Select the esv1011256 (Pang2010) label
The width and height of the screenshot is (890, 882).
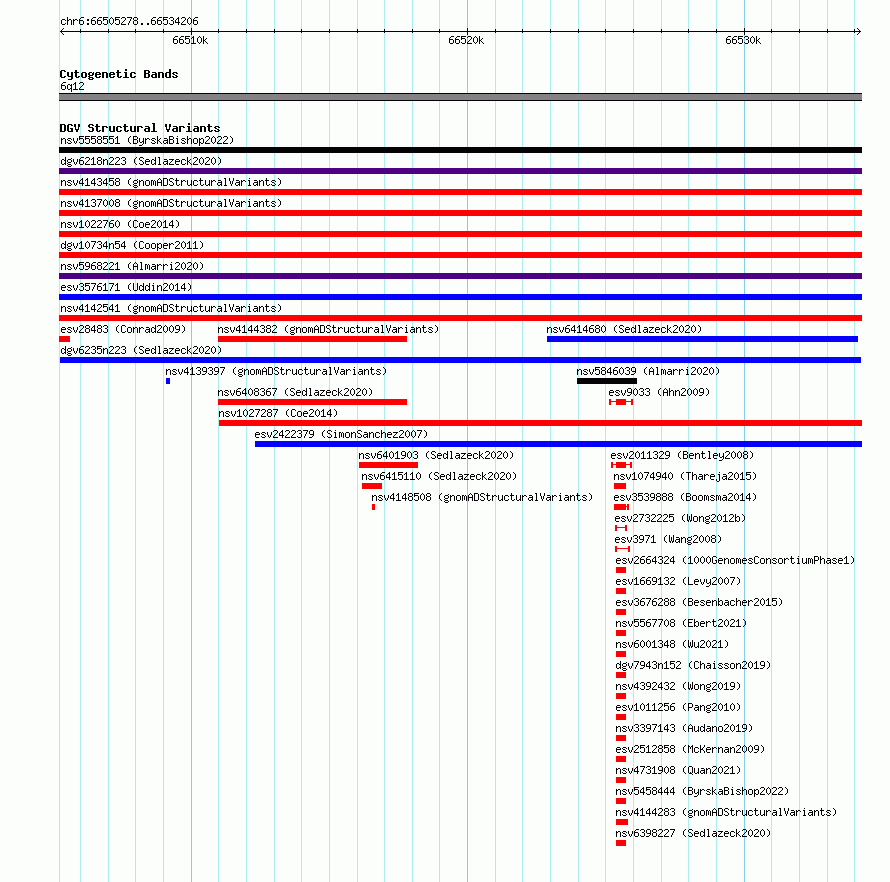[x=678, y=707]
